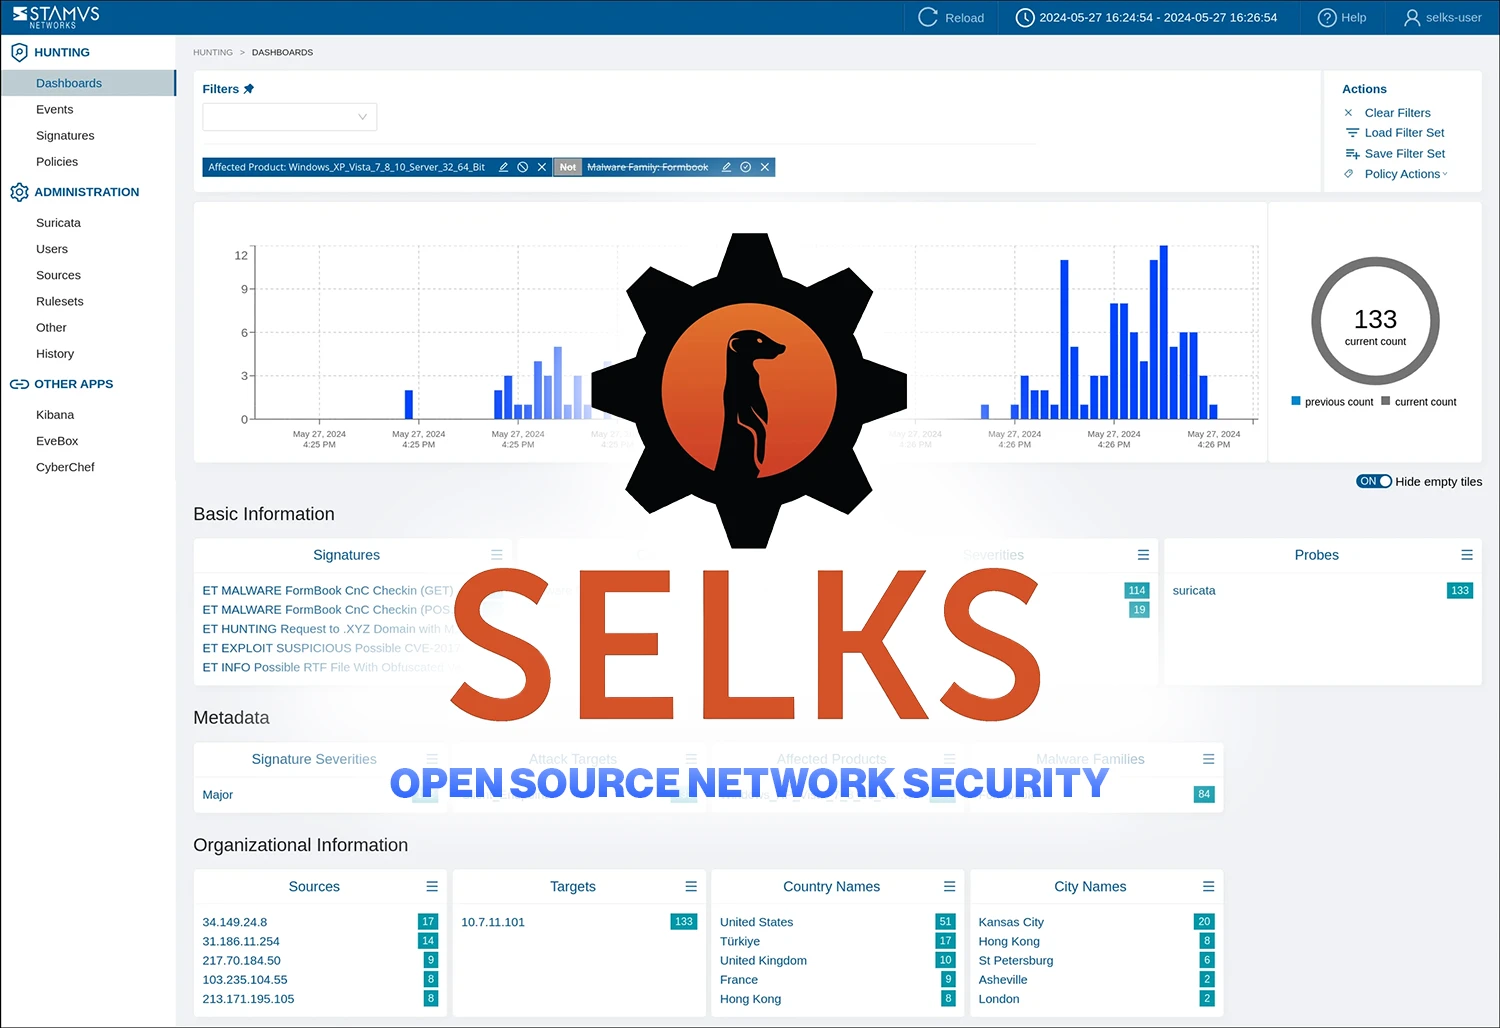Click pencil icon on Malware Family filter
1500x1028 pixels.
pos(727,167)
